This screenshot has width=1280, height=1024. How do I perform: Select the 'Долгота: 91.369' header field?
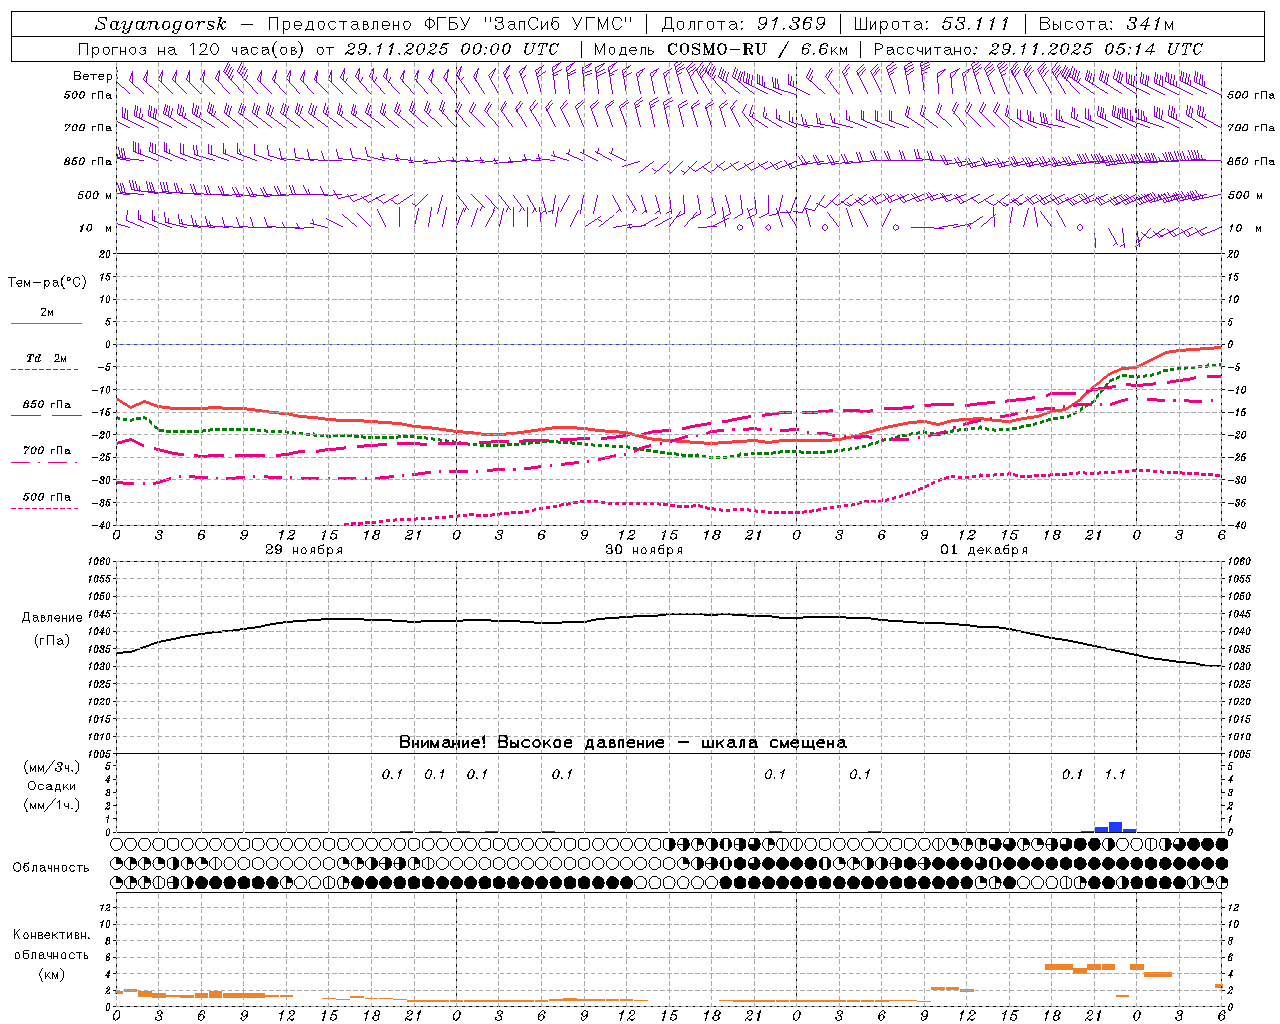pos(744,24)
